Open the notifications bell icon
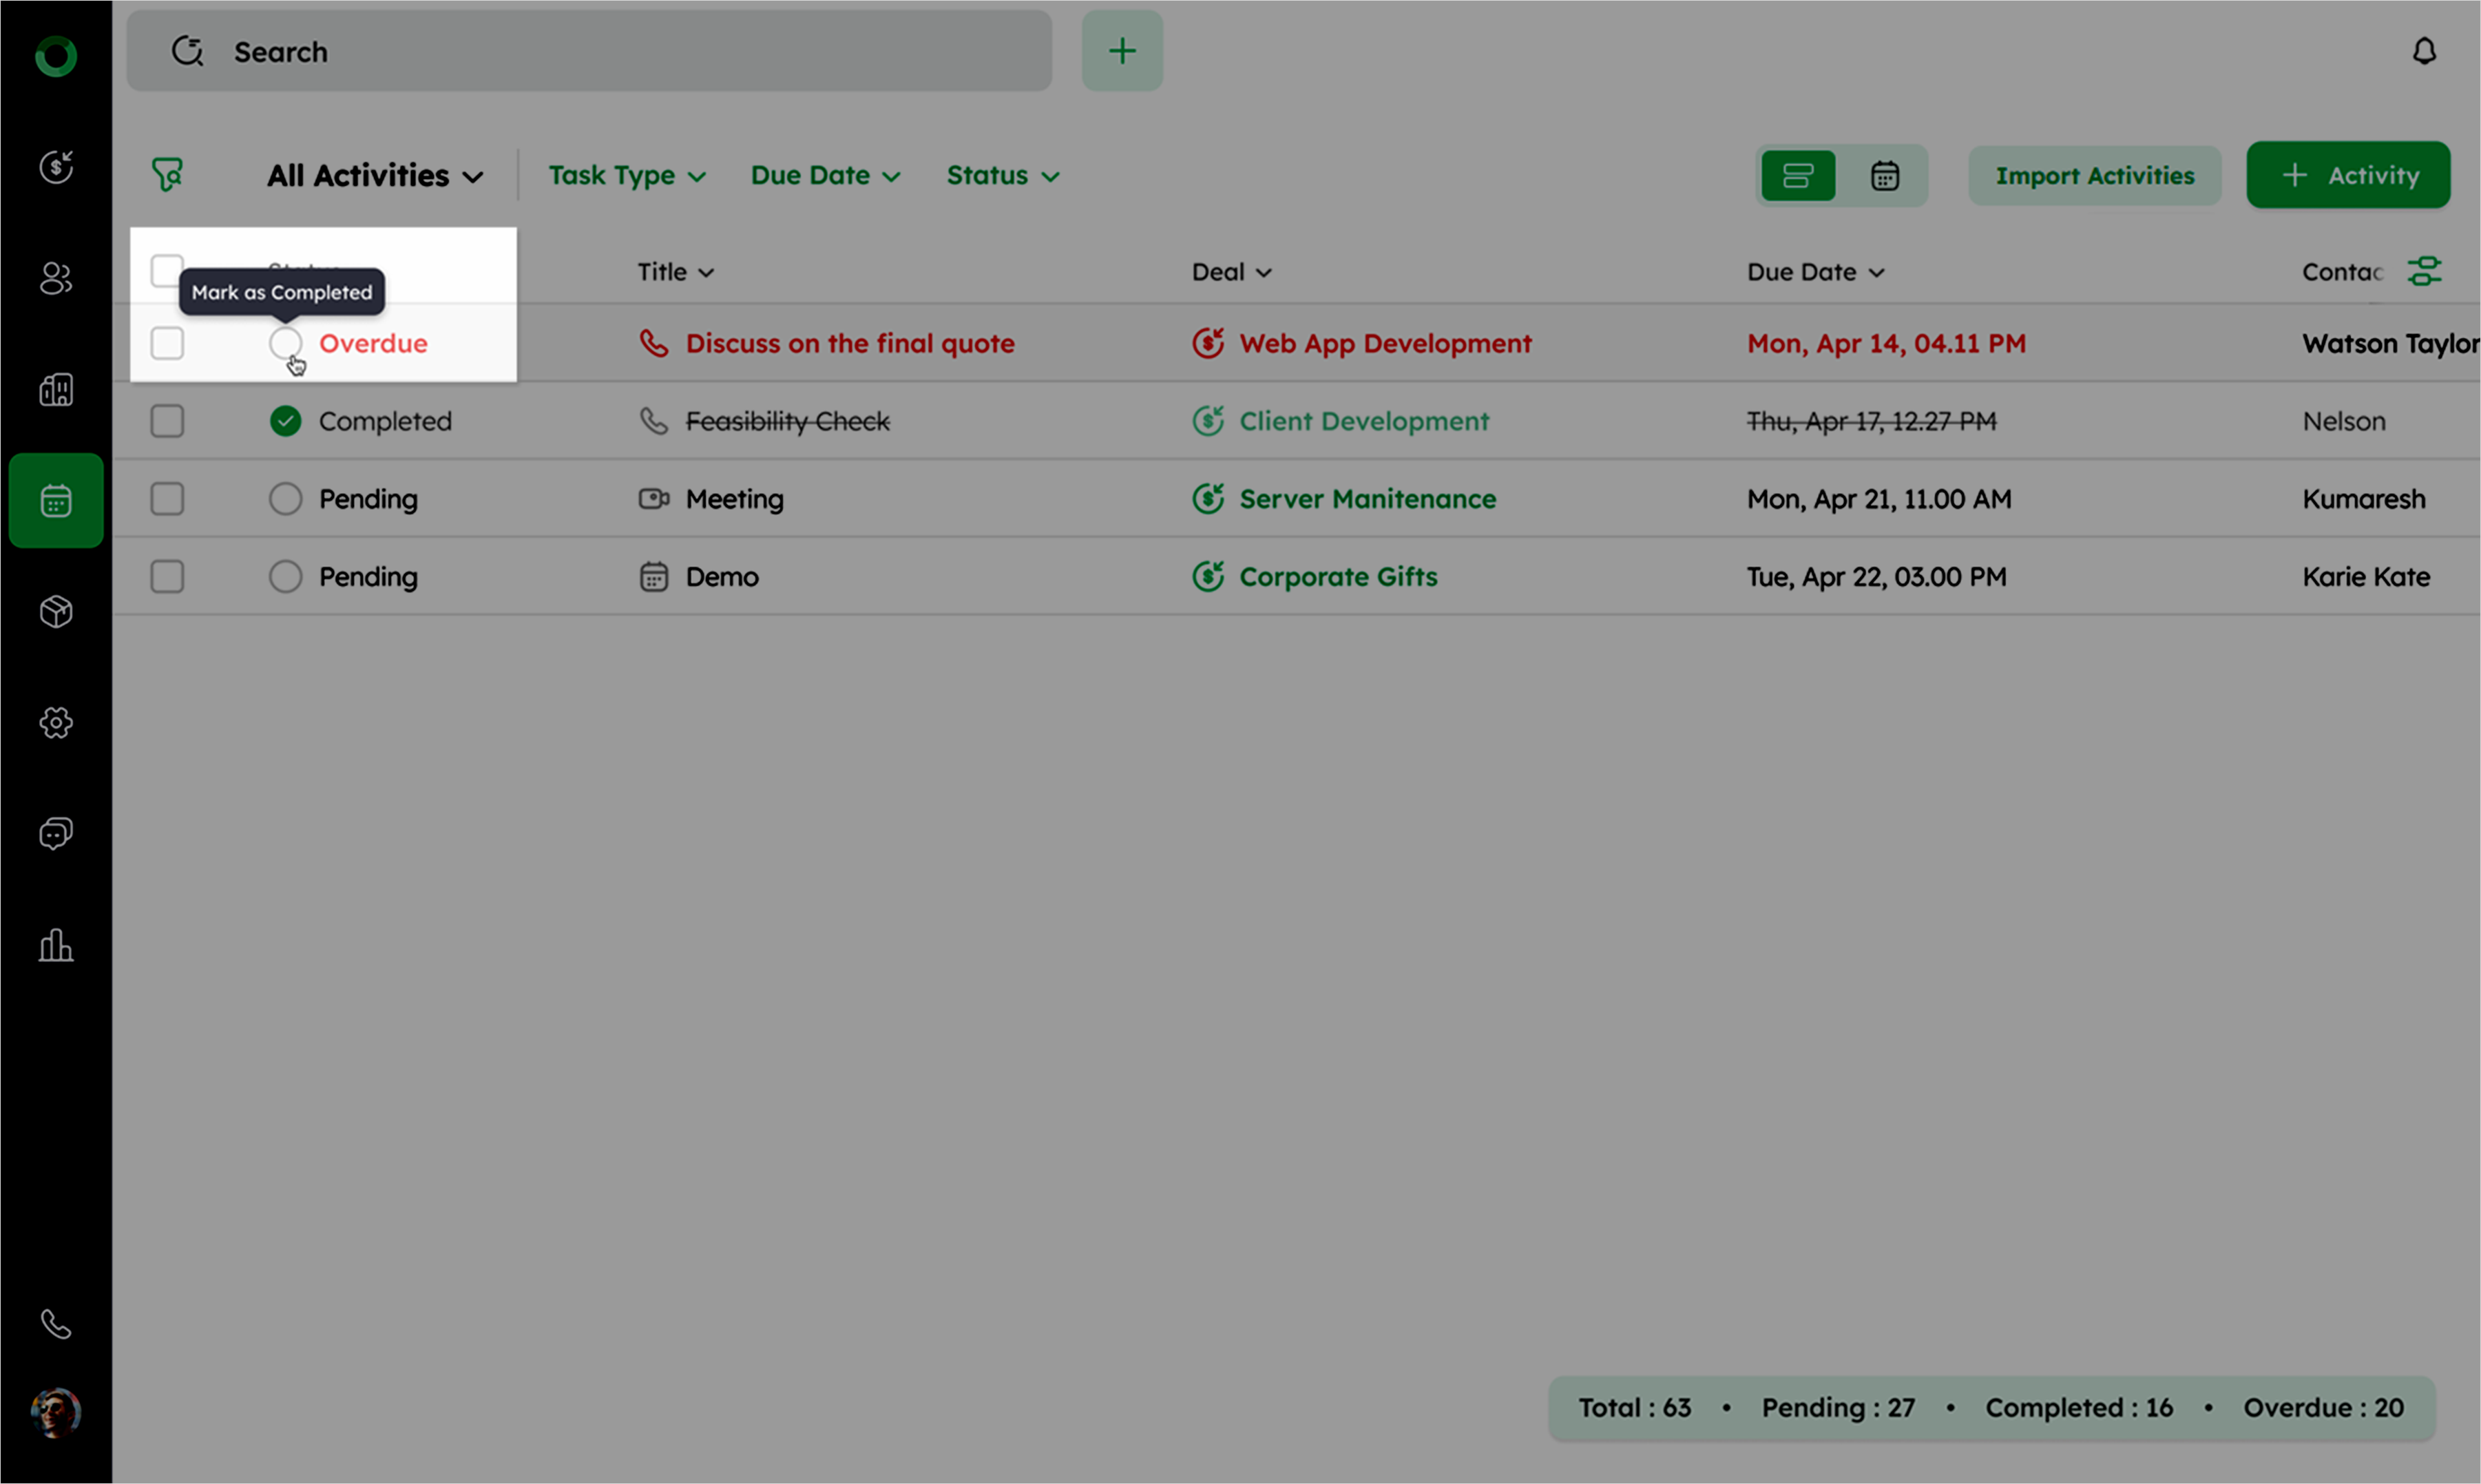This screenshot has height=1484, width=2481. tap(2423, 51)
